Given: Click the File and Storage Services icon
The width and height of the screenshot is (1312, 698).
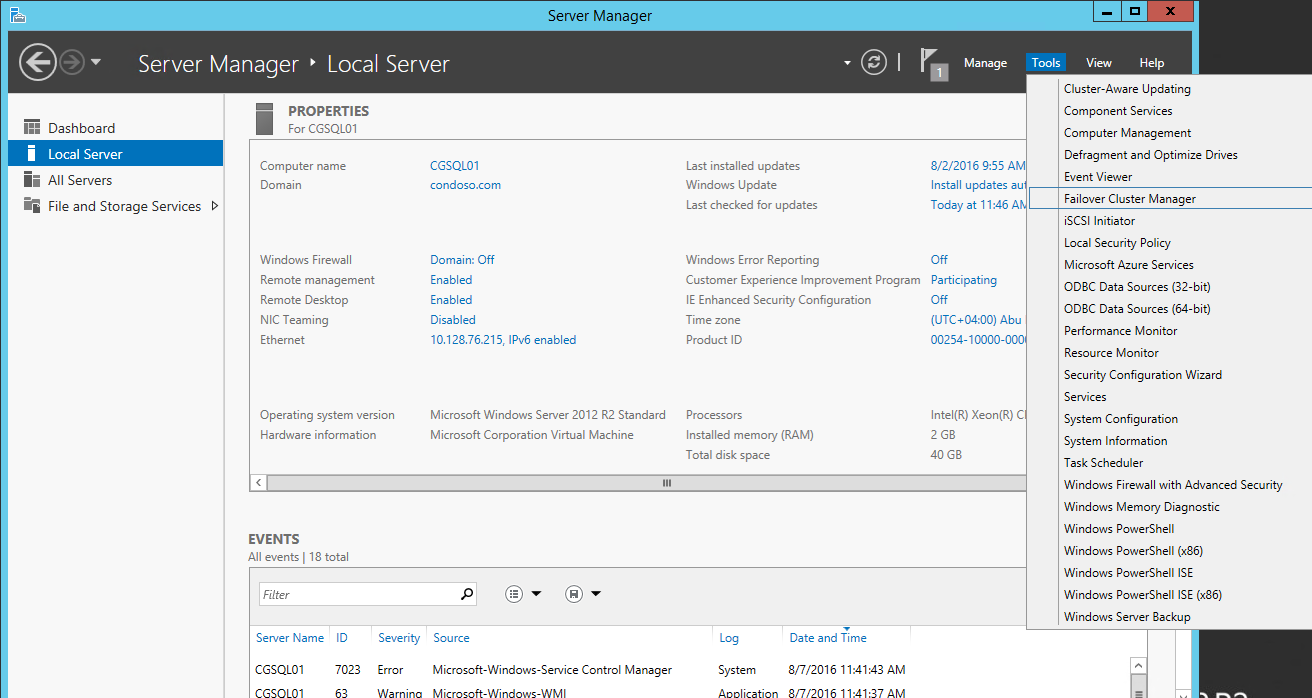Looking at the screenshot, I should 31,206.
